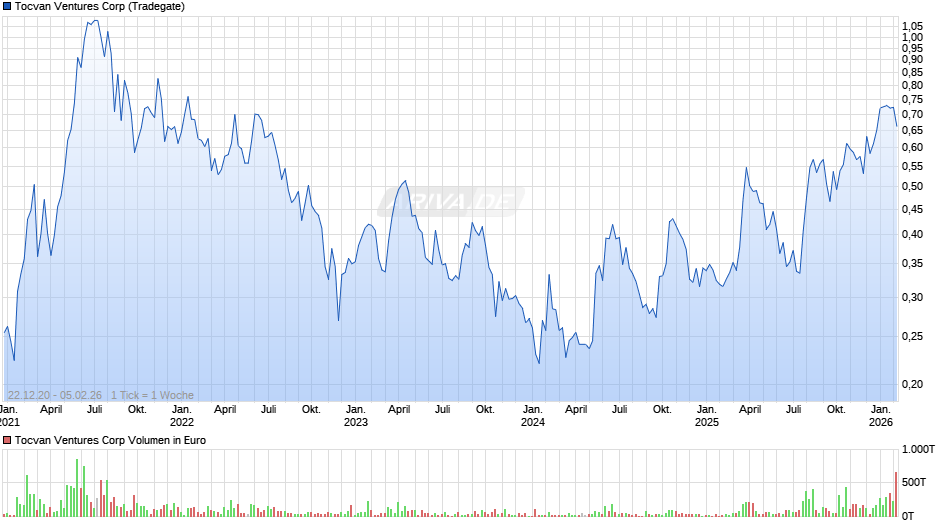Click the 2026 year label on time axis
This screenshot has width=940, height=526.
tap(881, 422)
